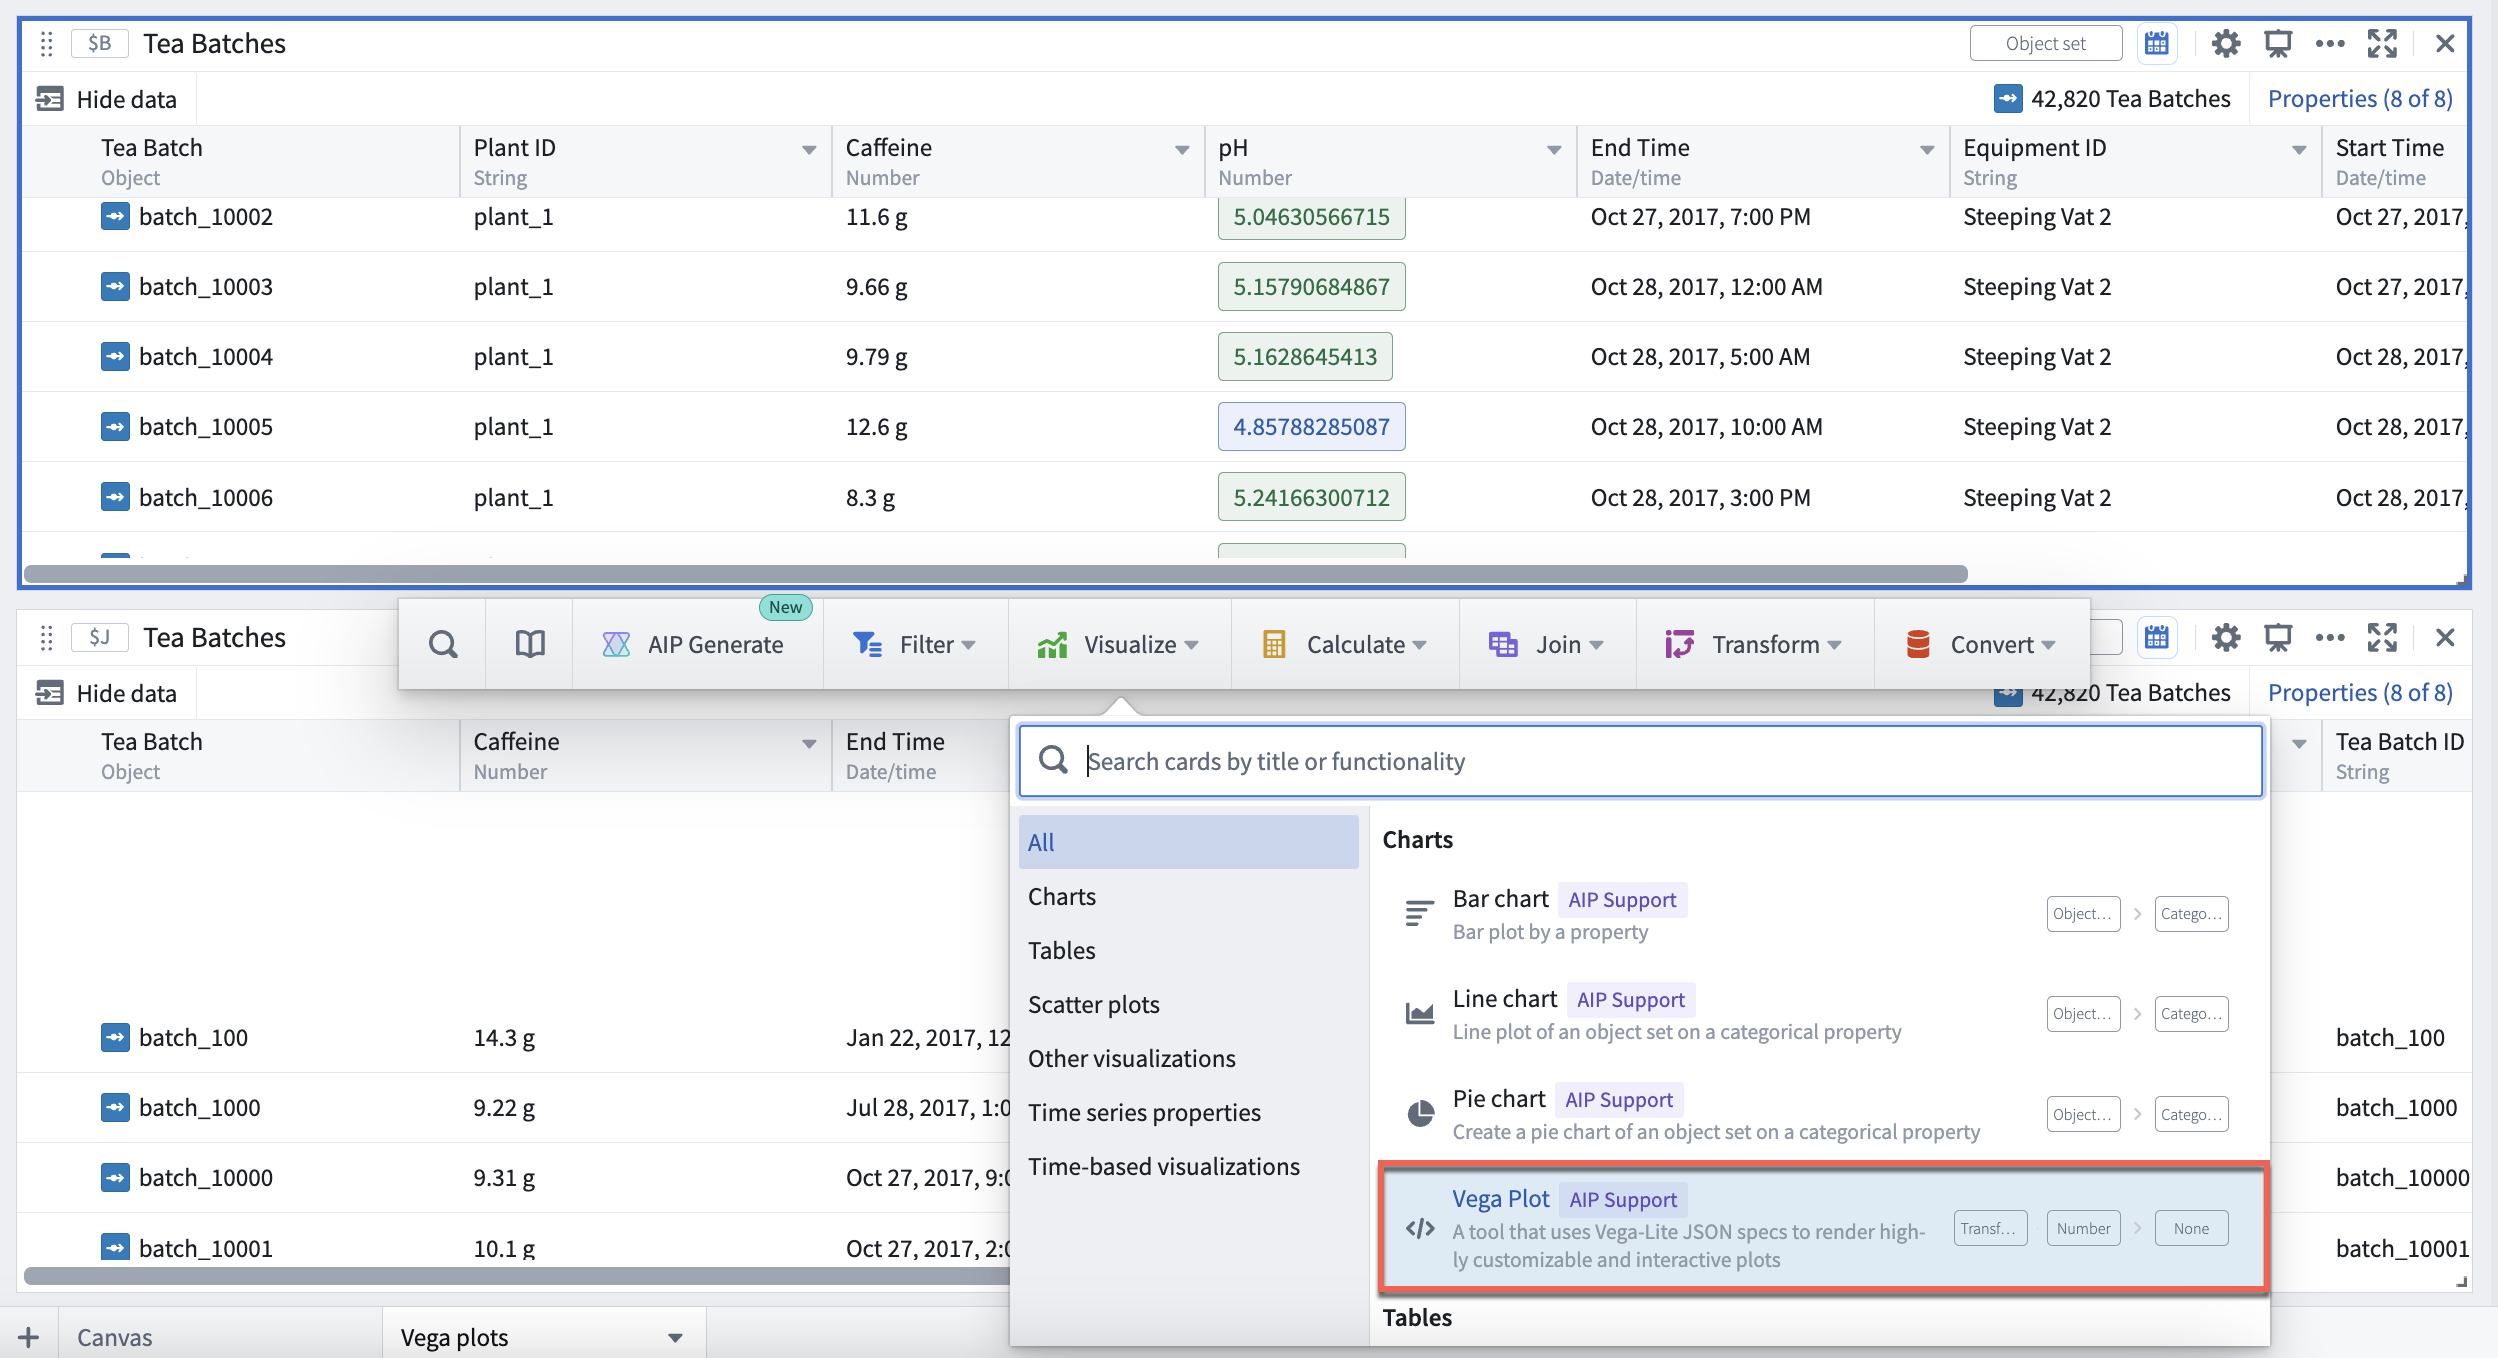Viewport: 2498px width, 1358px height.
Task: Expand top panel to fullscreen
Action: [2382, 44]
